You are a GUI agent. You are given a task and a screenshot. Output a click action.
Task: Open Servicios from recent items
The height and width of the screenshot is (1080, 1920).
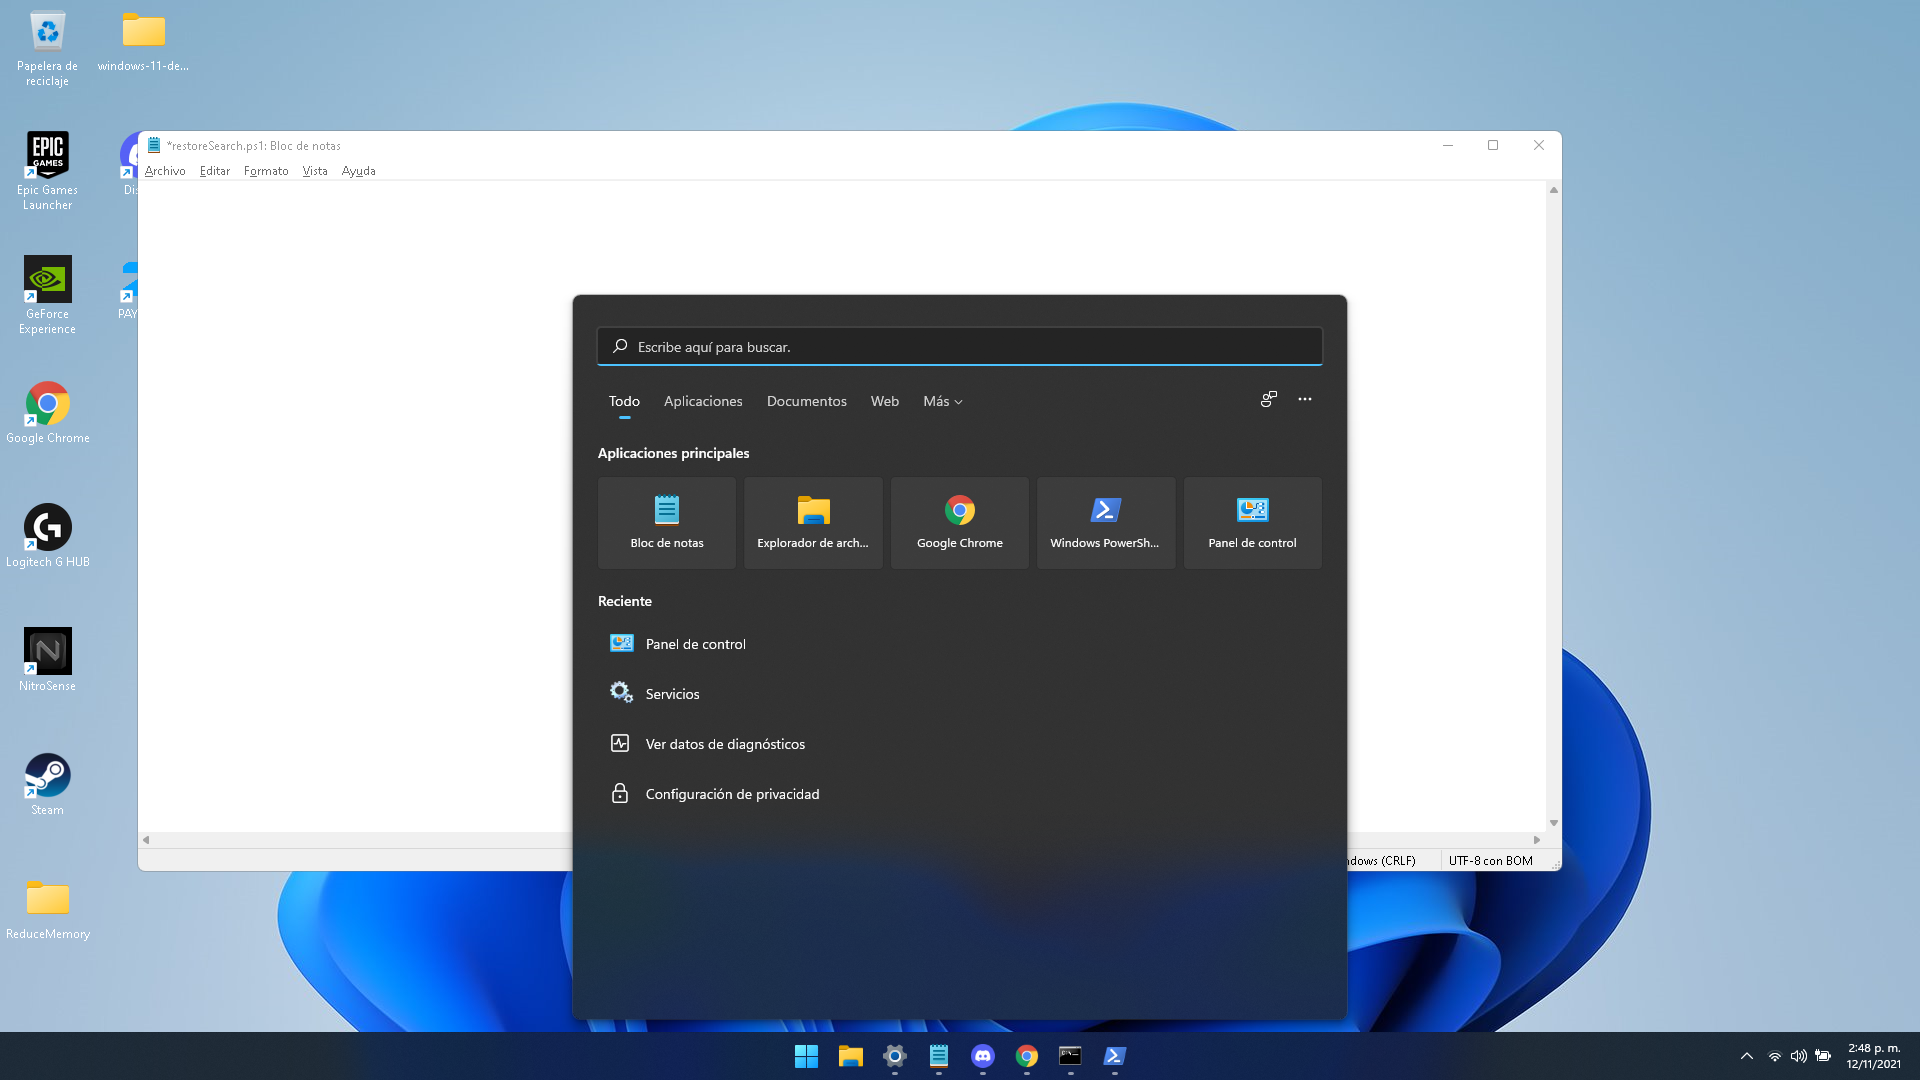(672, 693)
